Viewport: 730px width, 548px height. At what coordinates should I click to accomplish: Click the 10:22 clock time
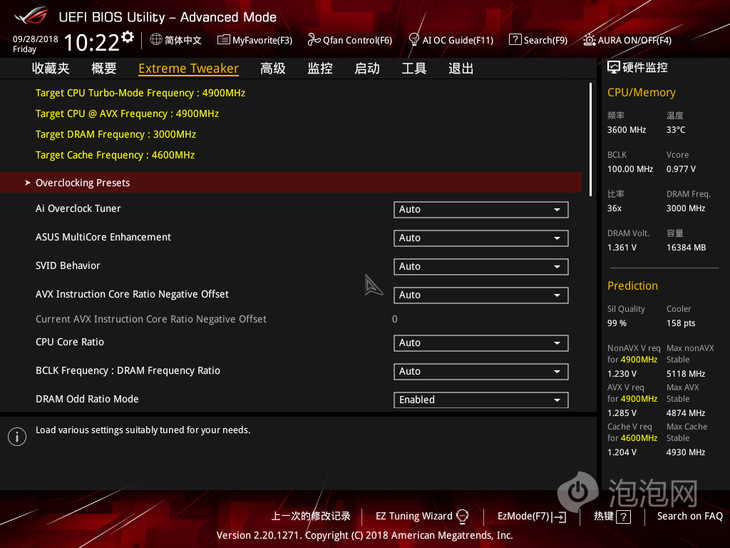click(x=91, y=43)
